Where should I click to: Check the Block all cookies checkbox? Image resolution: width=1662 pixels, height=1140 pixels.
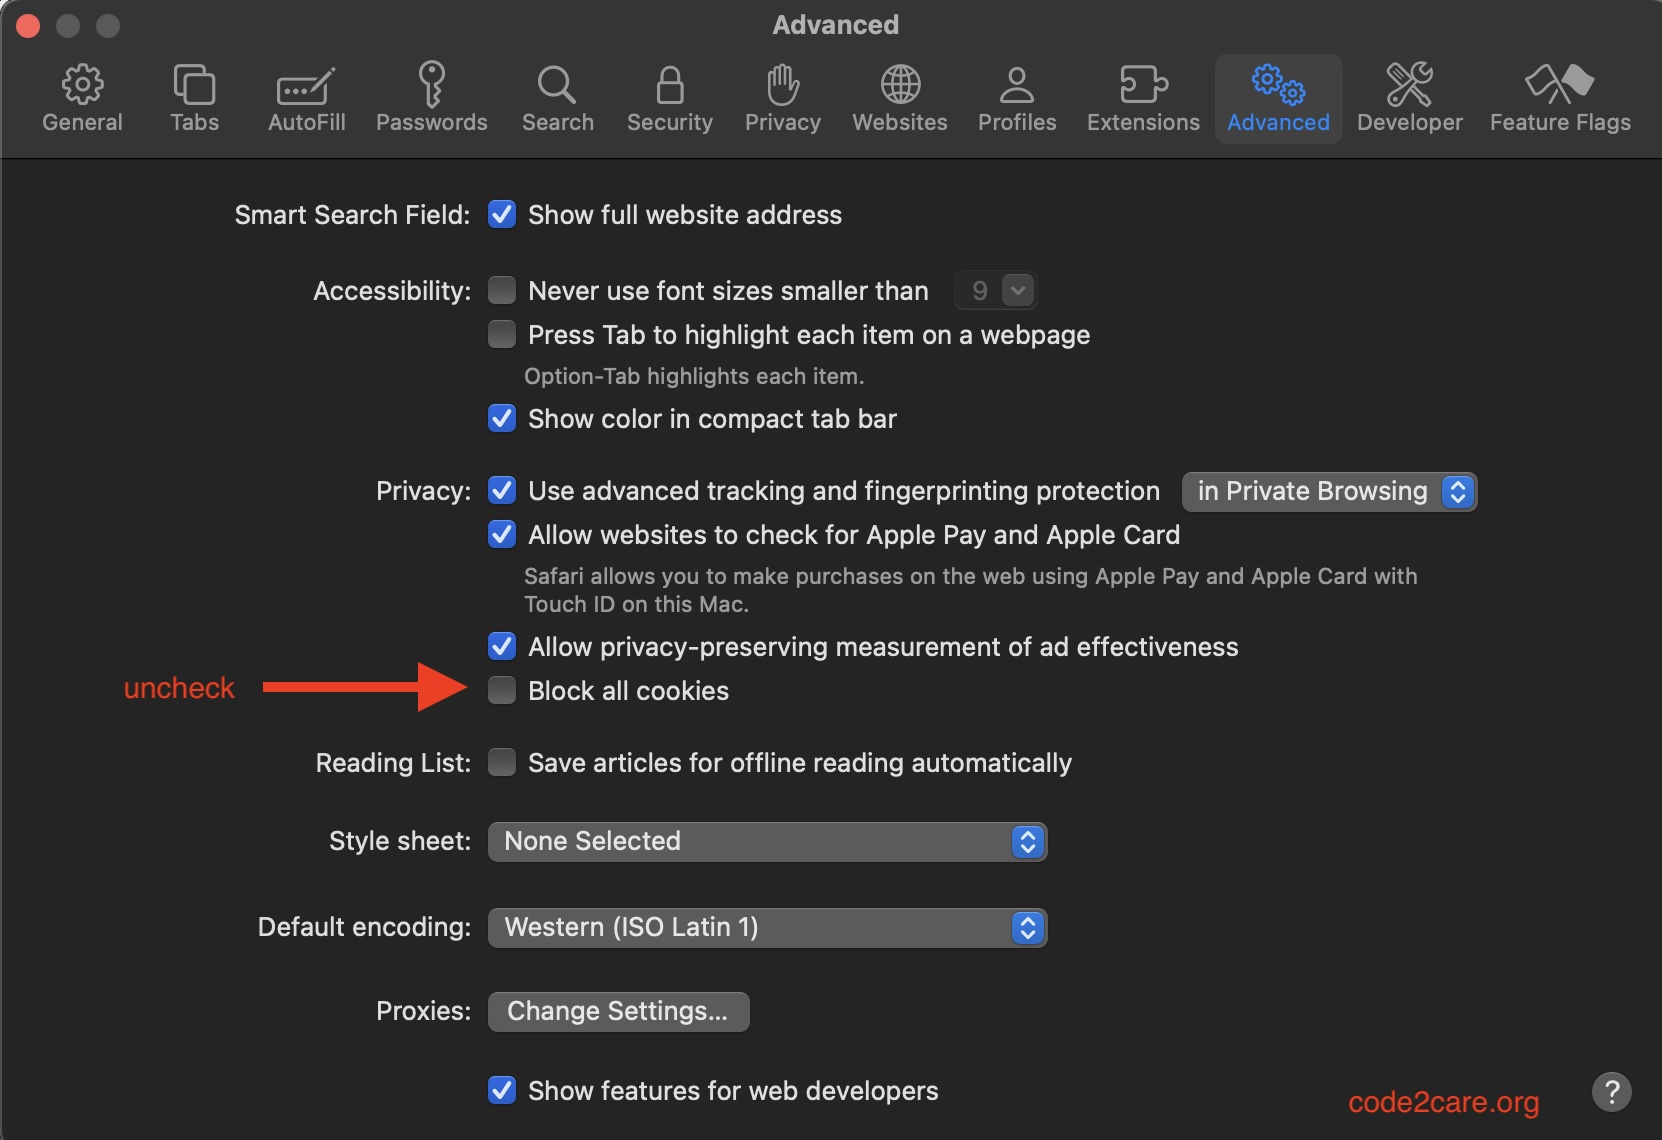tap(502, 690)
